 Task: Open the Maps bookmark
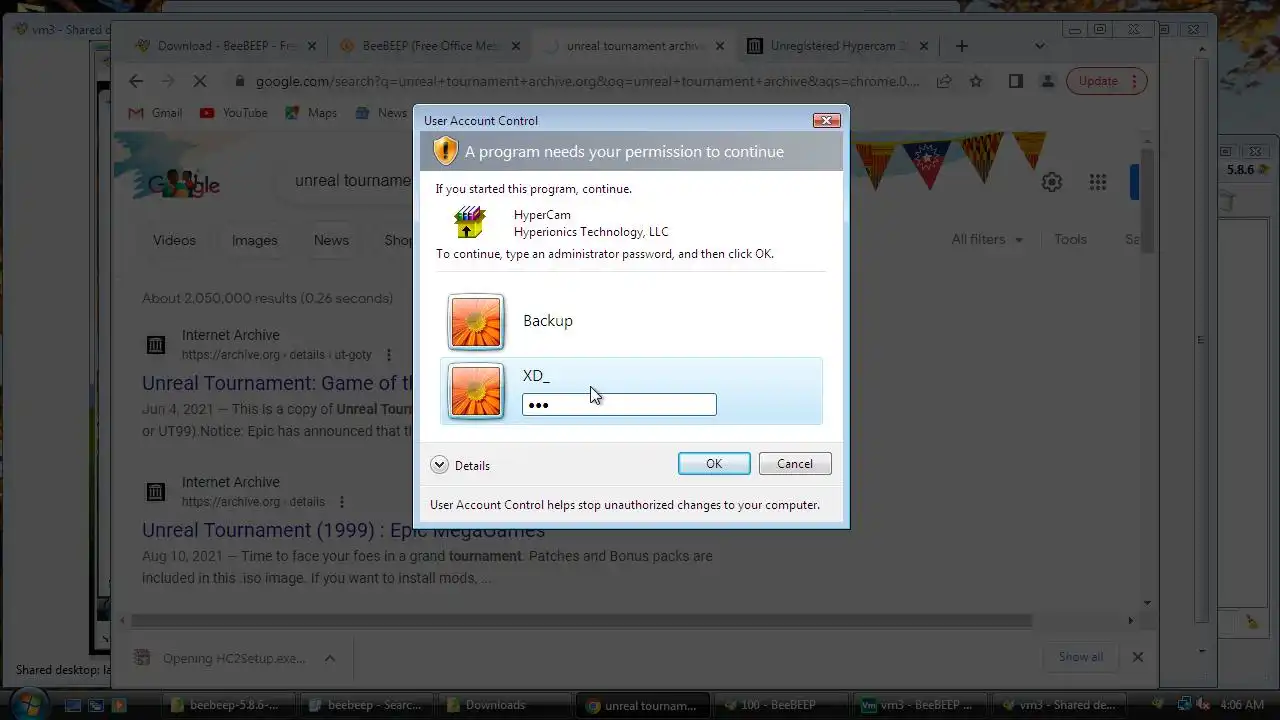pyautogui.click(x=311, y=113)
